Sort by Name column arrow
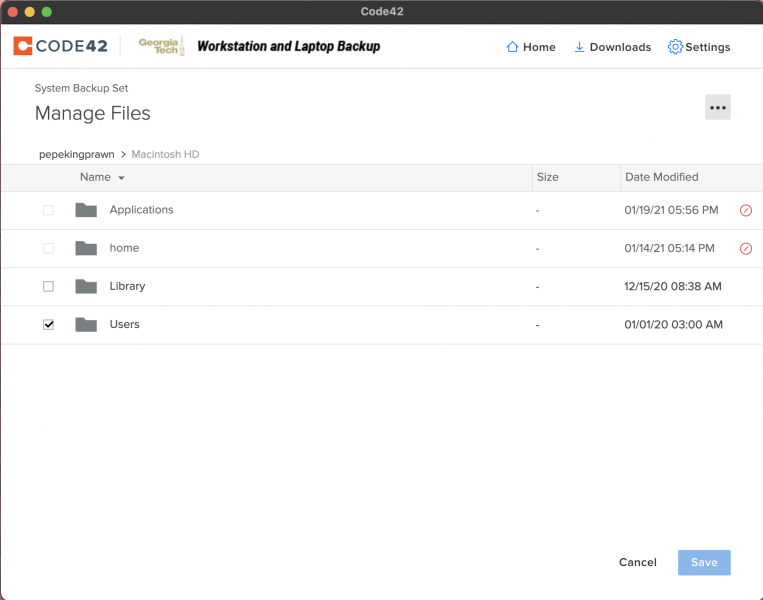Viewport: 763px width, 600px height. [122, 178]
